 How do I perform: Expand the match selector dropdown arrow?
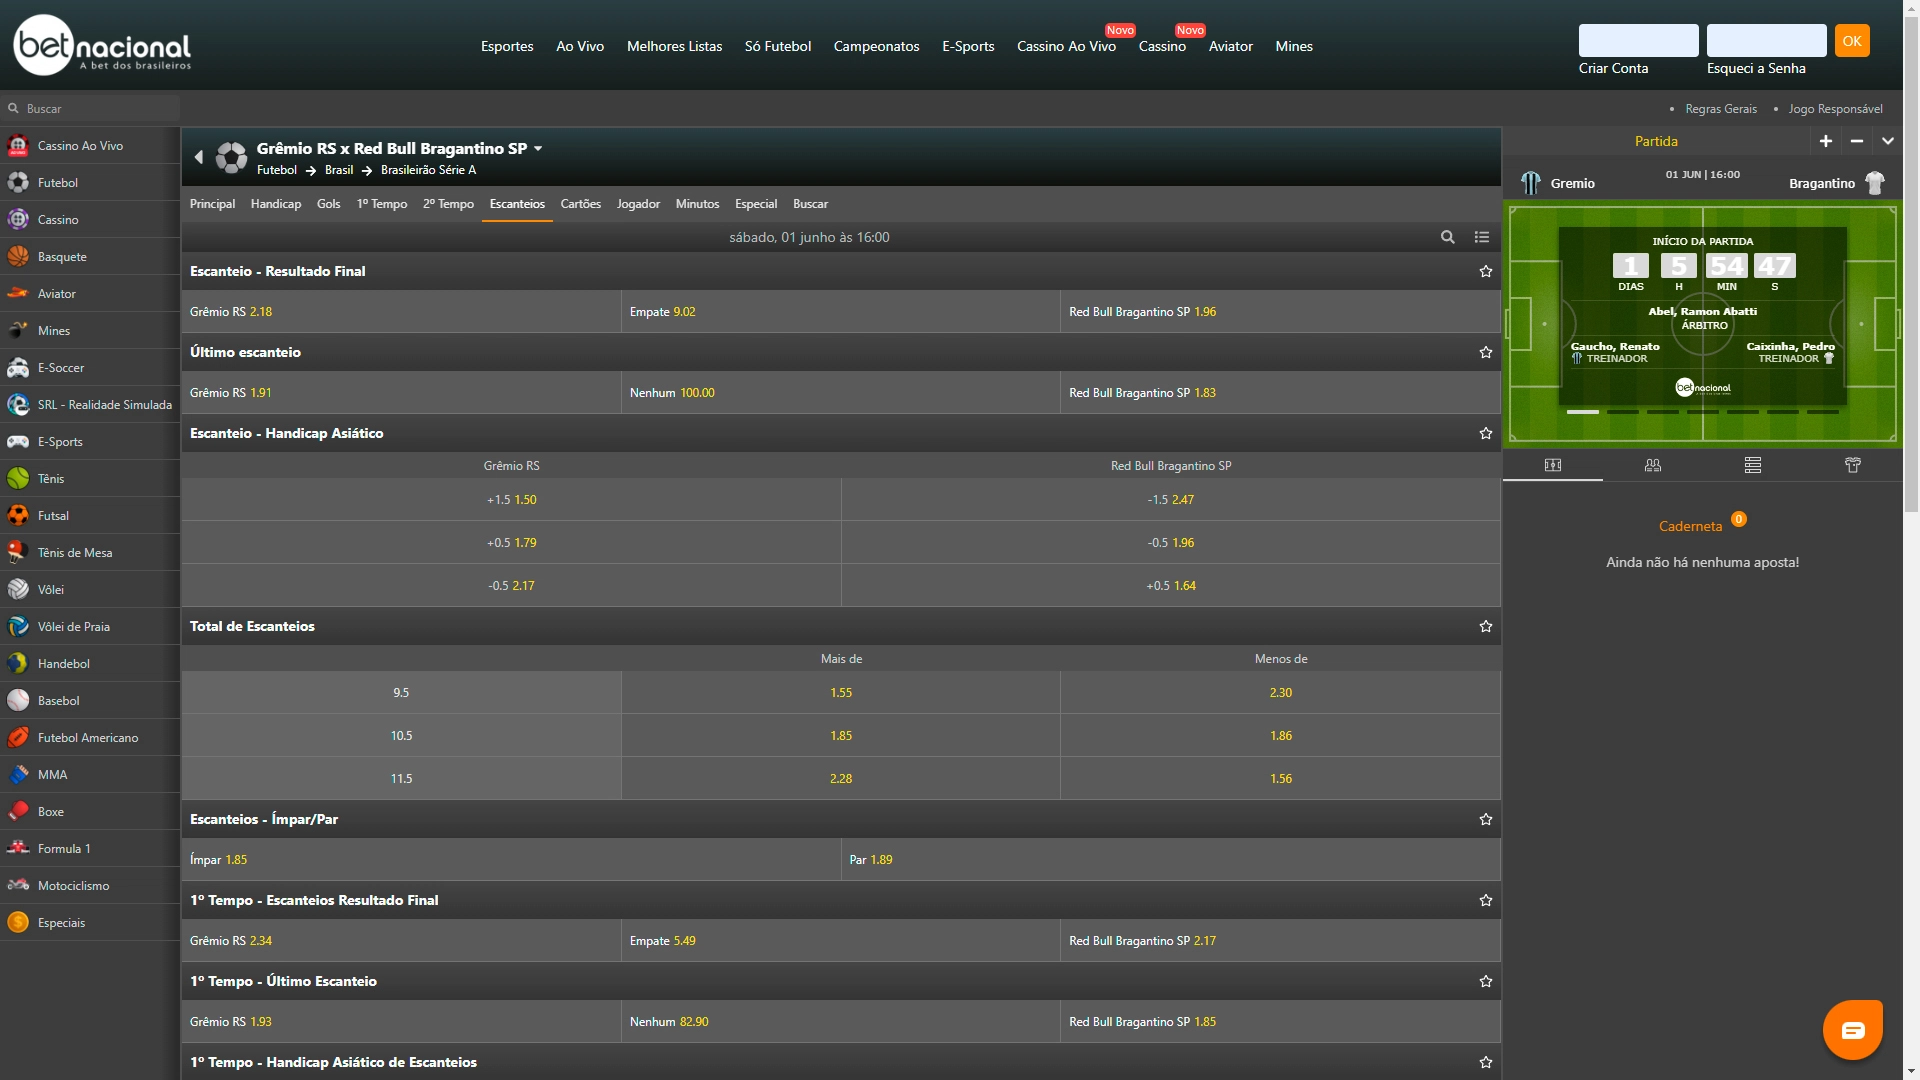pyautogui.click(x=538, y=149)
